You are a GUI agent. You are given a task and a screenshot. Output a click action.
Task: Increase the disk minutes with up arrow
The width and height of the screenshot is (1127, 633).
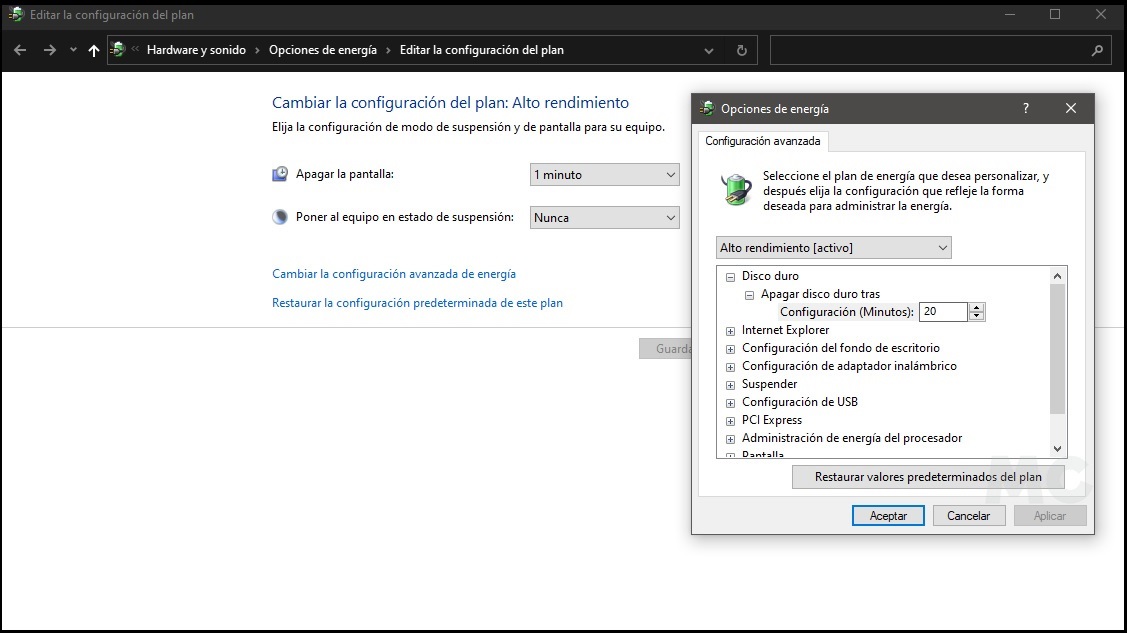977,307
